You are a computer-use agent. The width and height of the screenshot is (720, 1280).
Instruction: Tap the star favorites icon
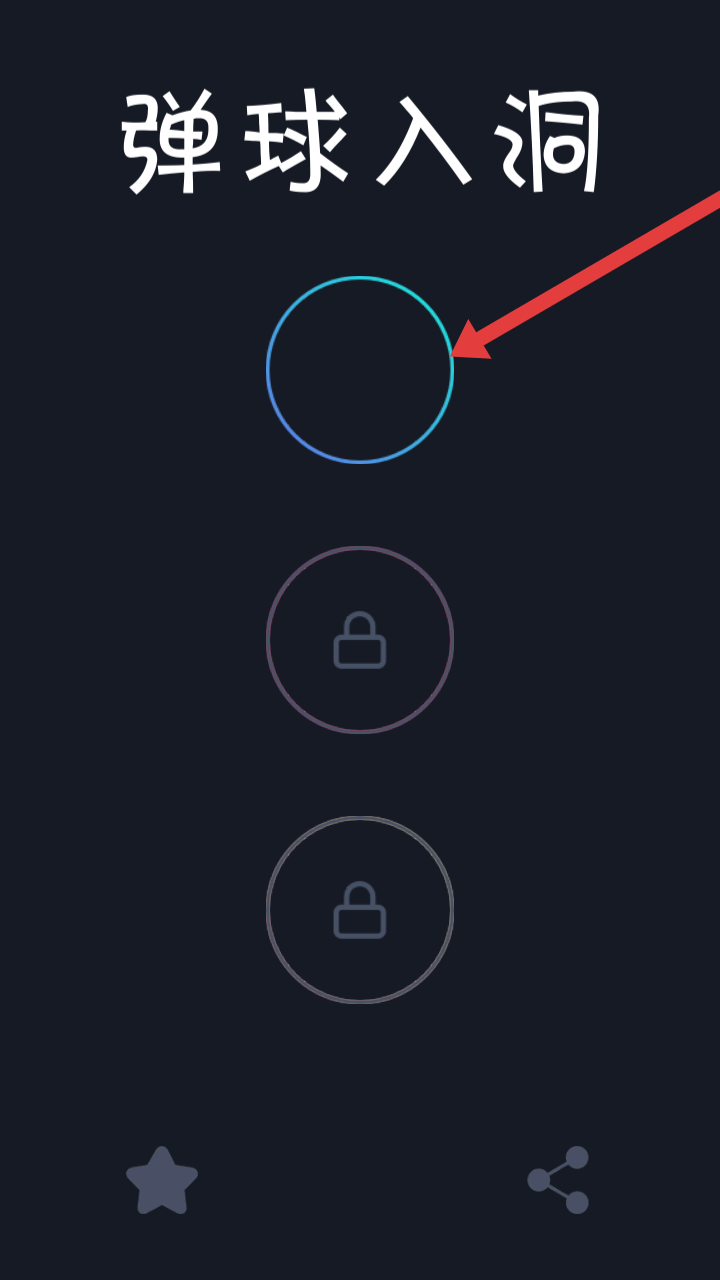(x=162, y=1180)
